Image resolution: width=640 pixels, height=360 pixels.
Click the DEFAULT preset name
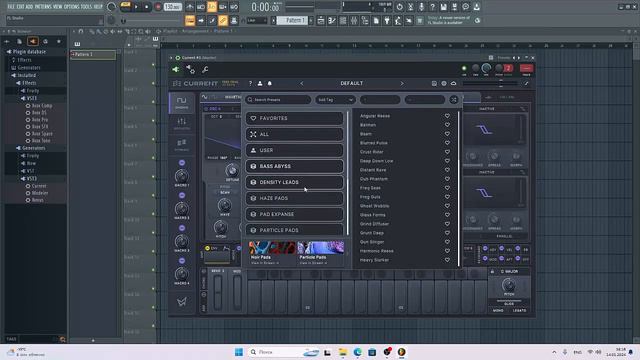tap(352, 83)
